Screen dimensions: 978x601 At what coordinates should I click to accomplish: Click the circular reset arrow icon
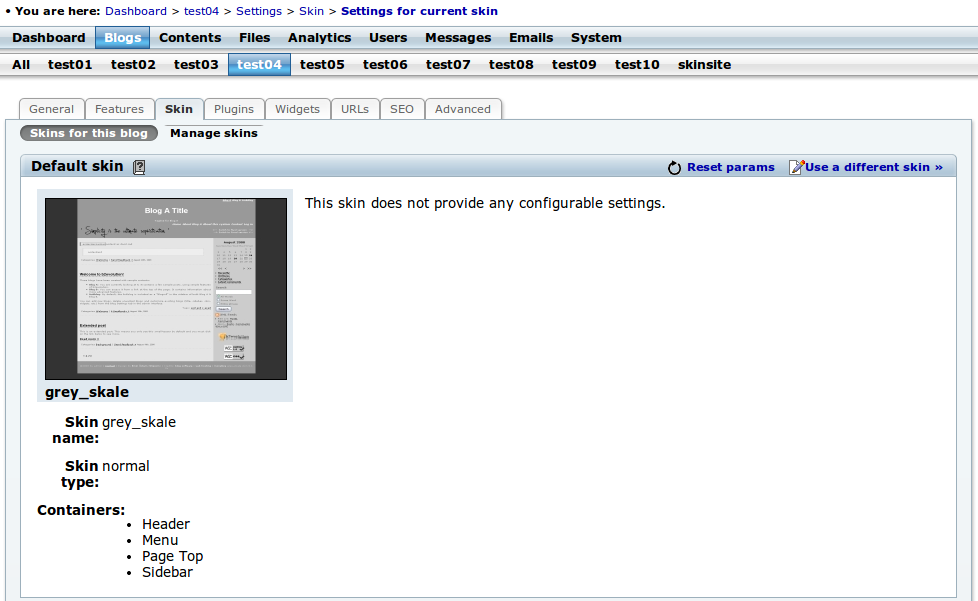pyautogui.click(x=674, y=168)
